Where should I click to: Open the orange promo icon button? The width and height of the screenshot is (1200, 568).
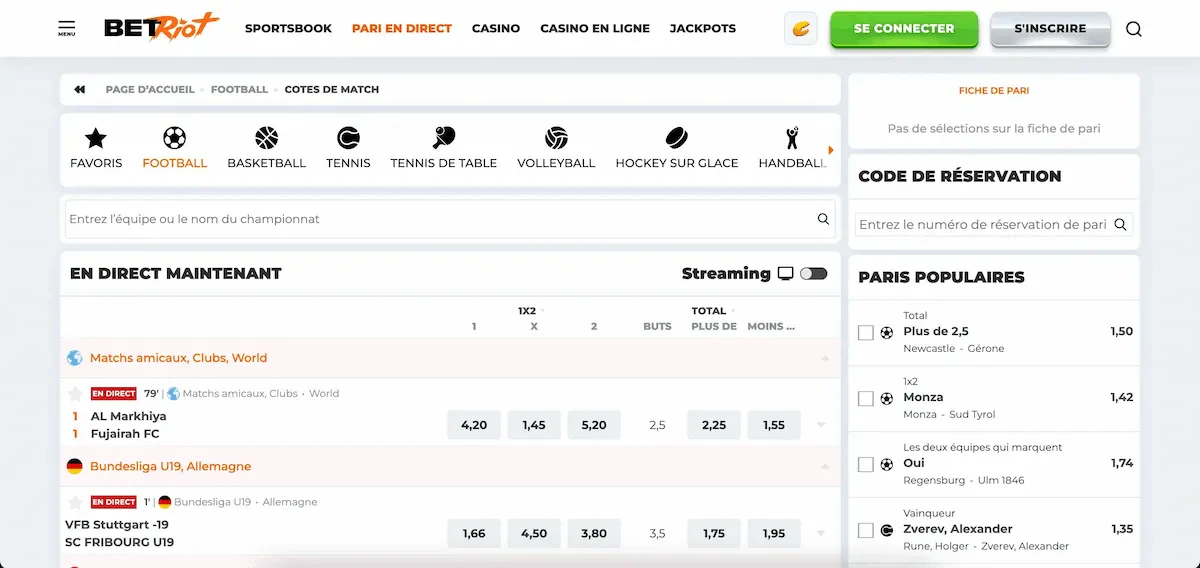801,29
